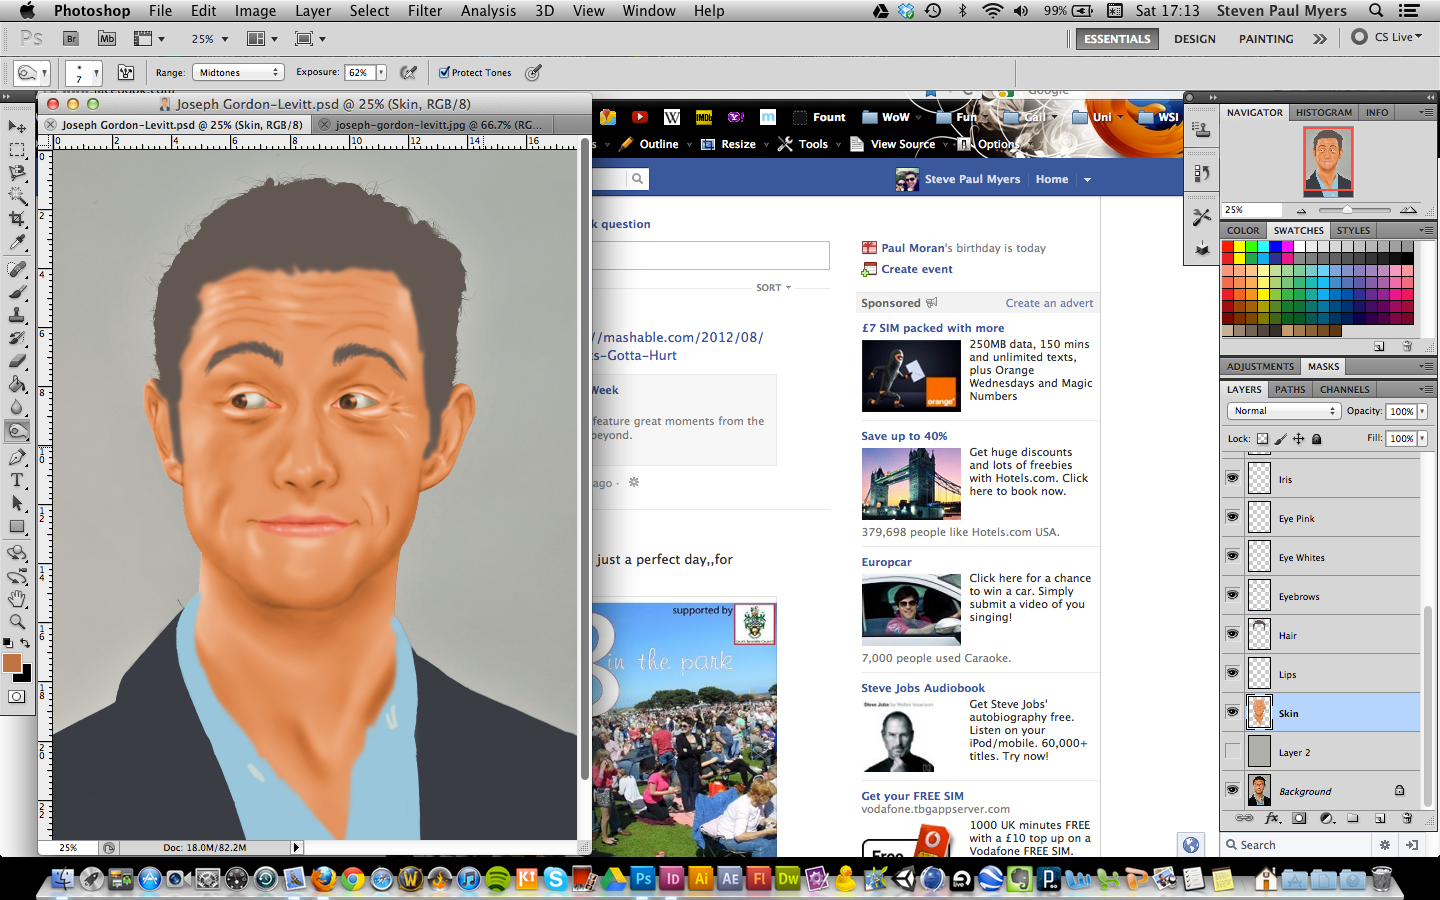The image size is (1440, 900).
Task: Select the Move tool
Action: pyautogui.click(x=17, y=126)
